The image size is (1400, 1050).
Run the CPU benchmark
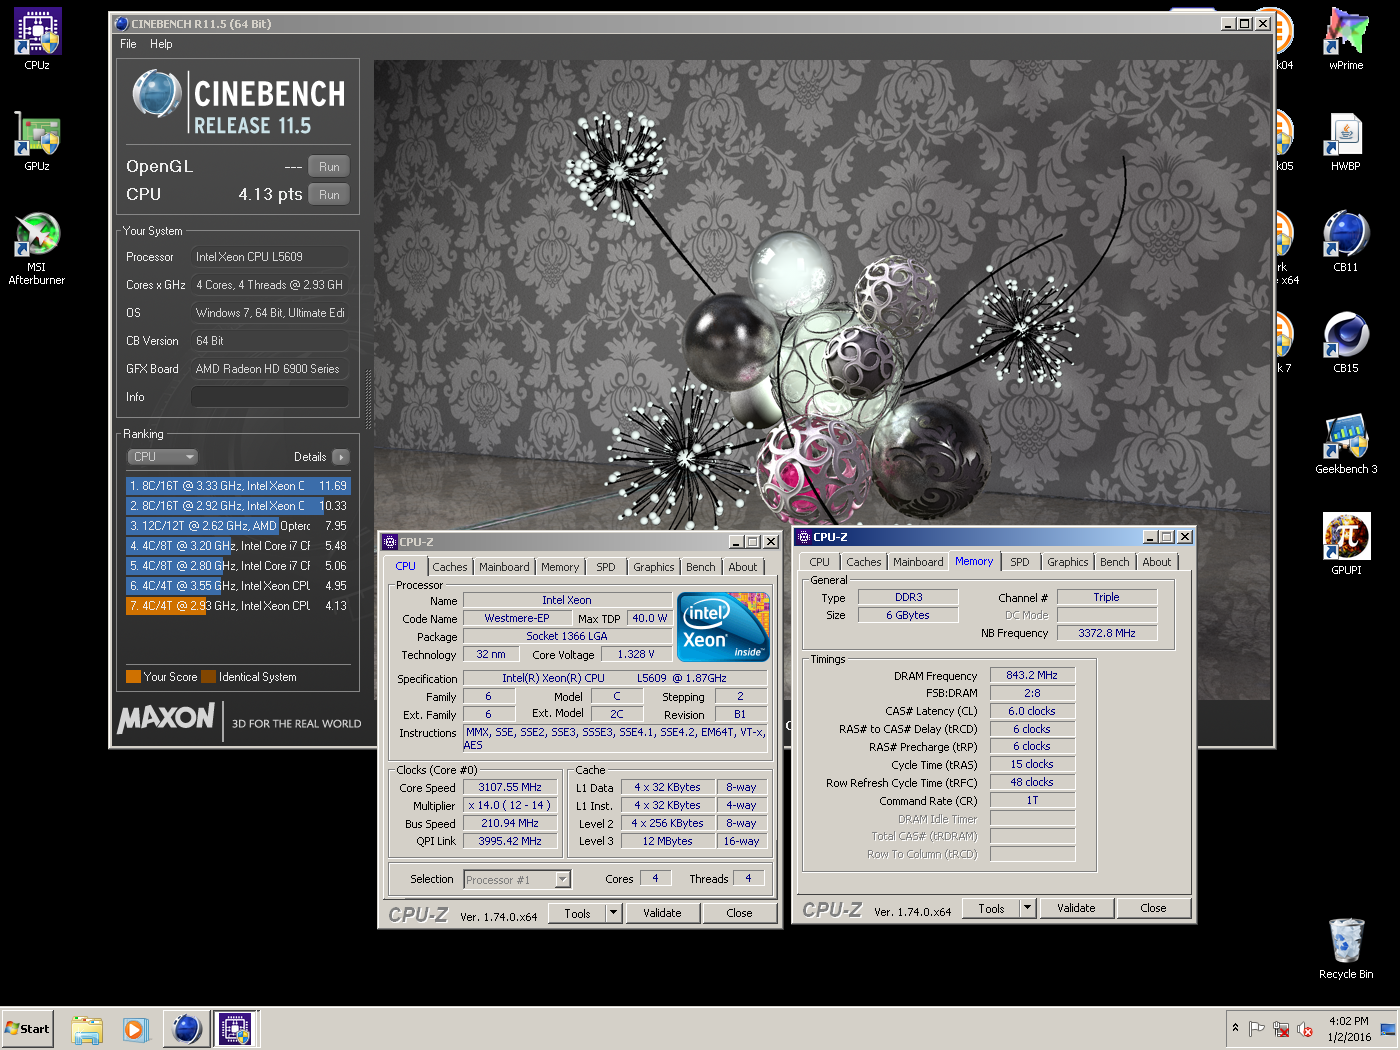point(329,194)
